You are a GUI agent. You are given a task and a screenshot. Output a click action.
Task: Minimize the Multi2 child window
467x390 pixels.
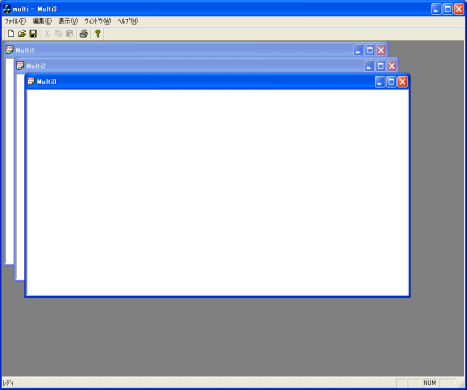[369, 66]
